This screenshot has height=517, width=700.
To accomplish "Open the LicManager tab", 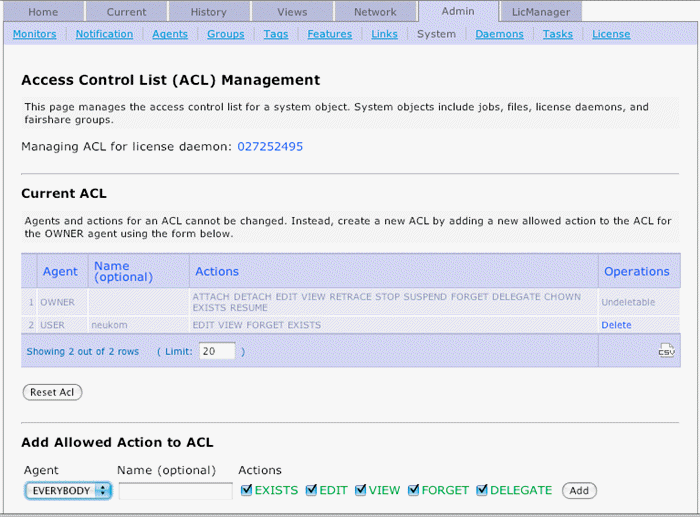I will click(x=540, y=12).
